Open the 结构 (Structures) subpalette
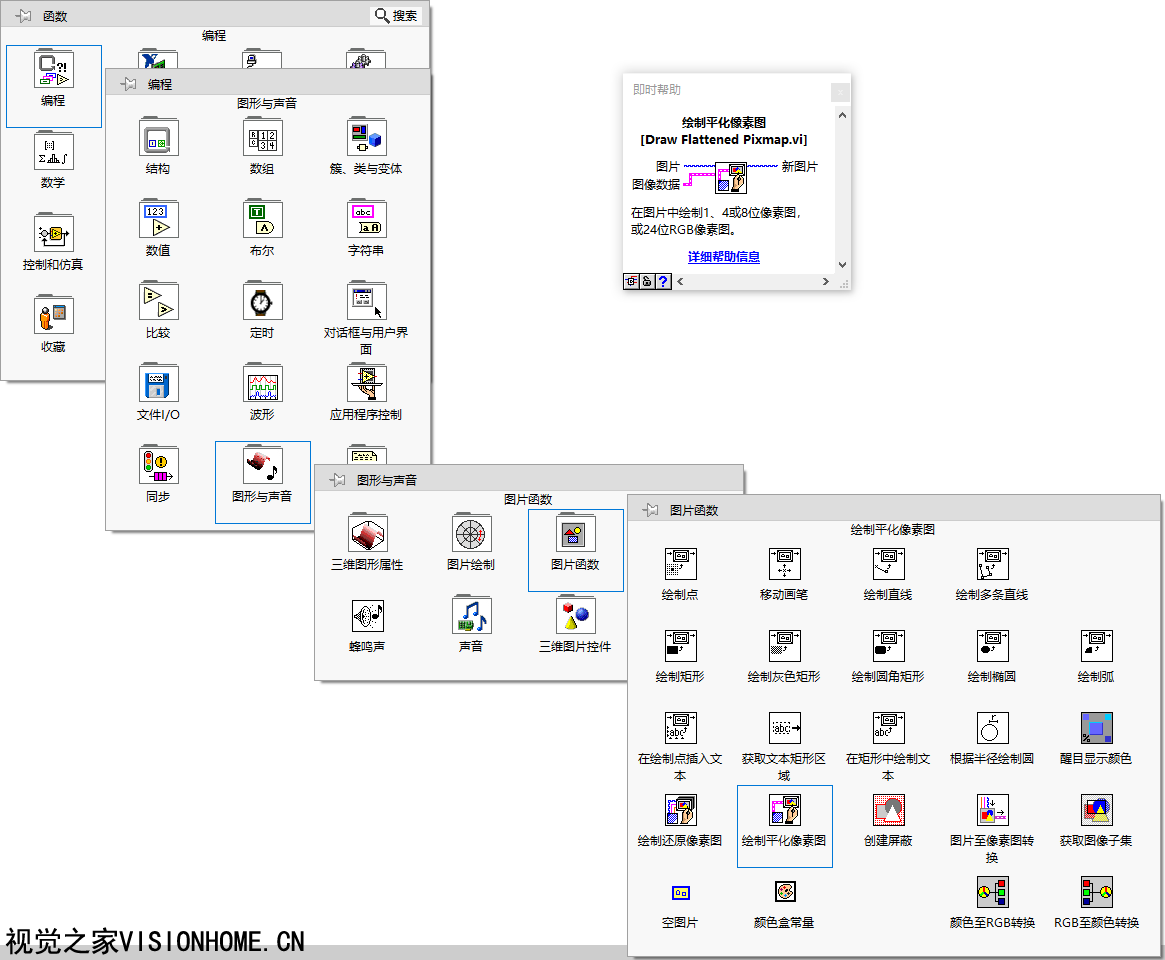The height and width of the screenshot is (960, 1165). (158, 139)
